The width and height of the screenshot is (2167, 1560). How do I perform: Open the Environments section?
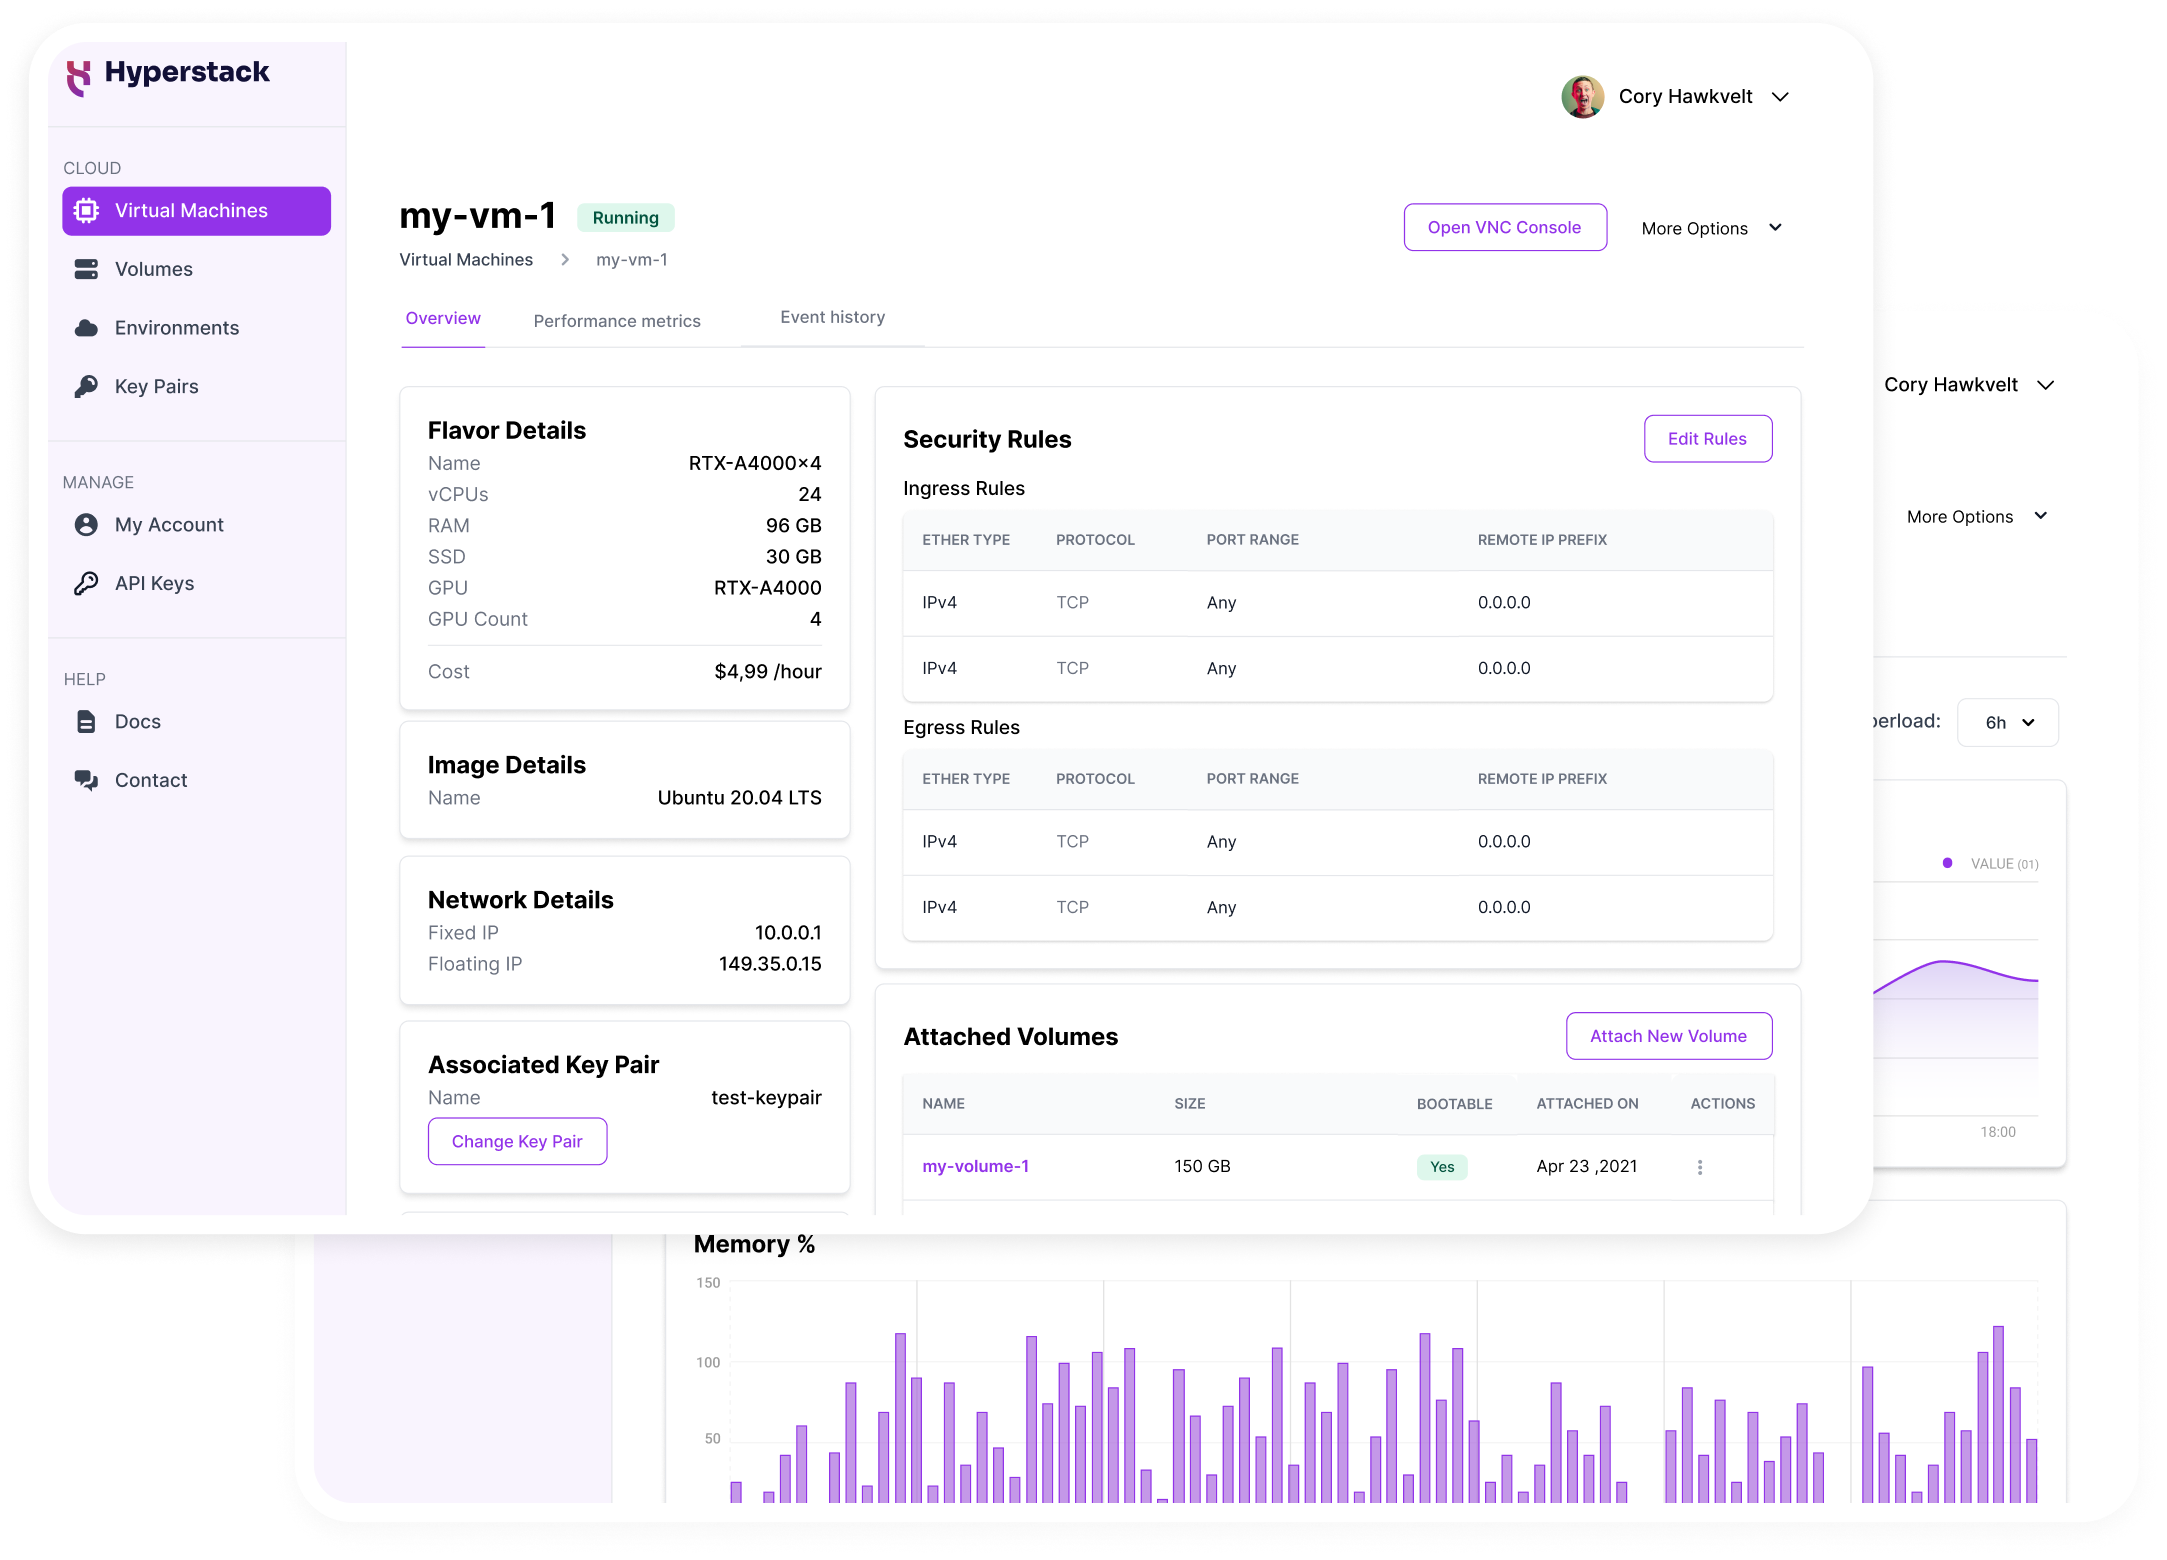click(x=176, y=327)
